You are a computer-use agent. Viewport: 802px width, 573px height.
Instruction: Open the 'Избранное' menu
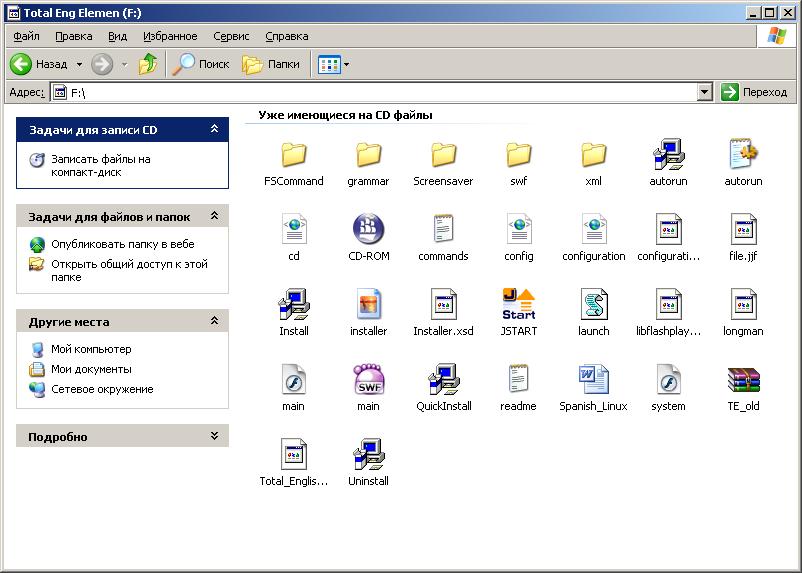(170, 36)
